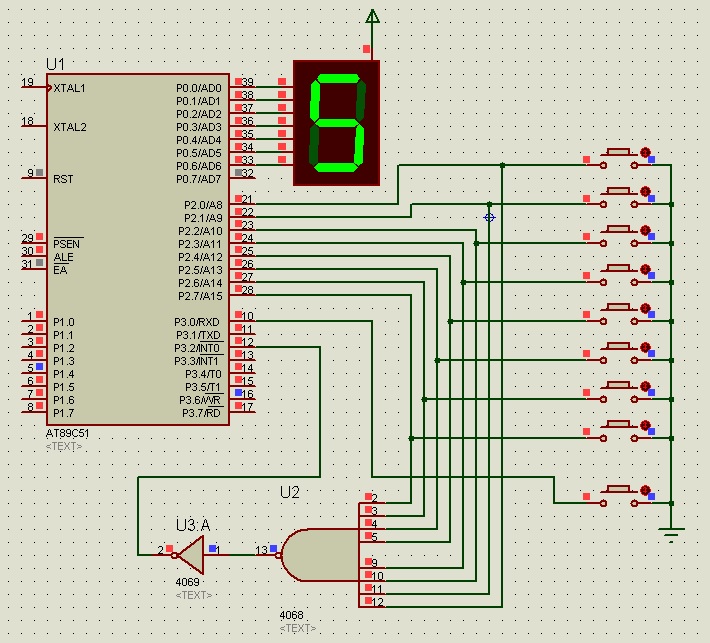Select the U1 reference label
Viewport: 710px width, 643px height.
click(x=55, y=64)
